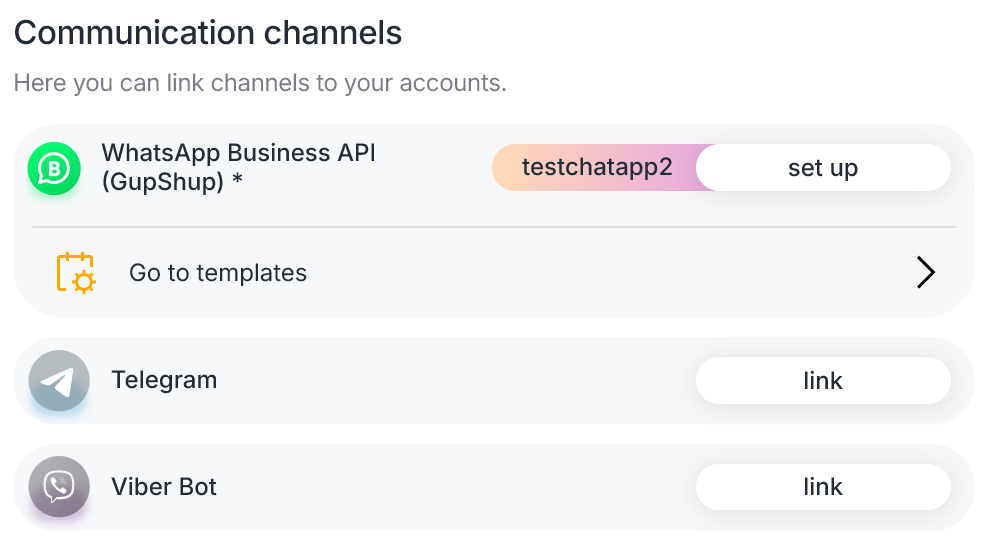The image size is (986, 542).
Task: Click the 'Telegram' channel name
Action: tap(164, 381)
